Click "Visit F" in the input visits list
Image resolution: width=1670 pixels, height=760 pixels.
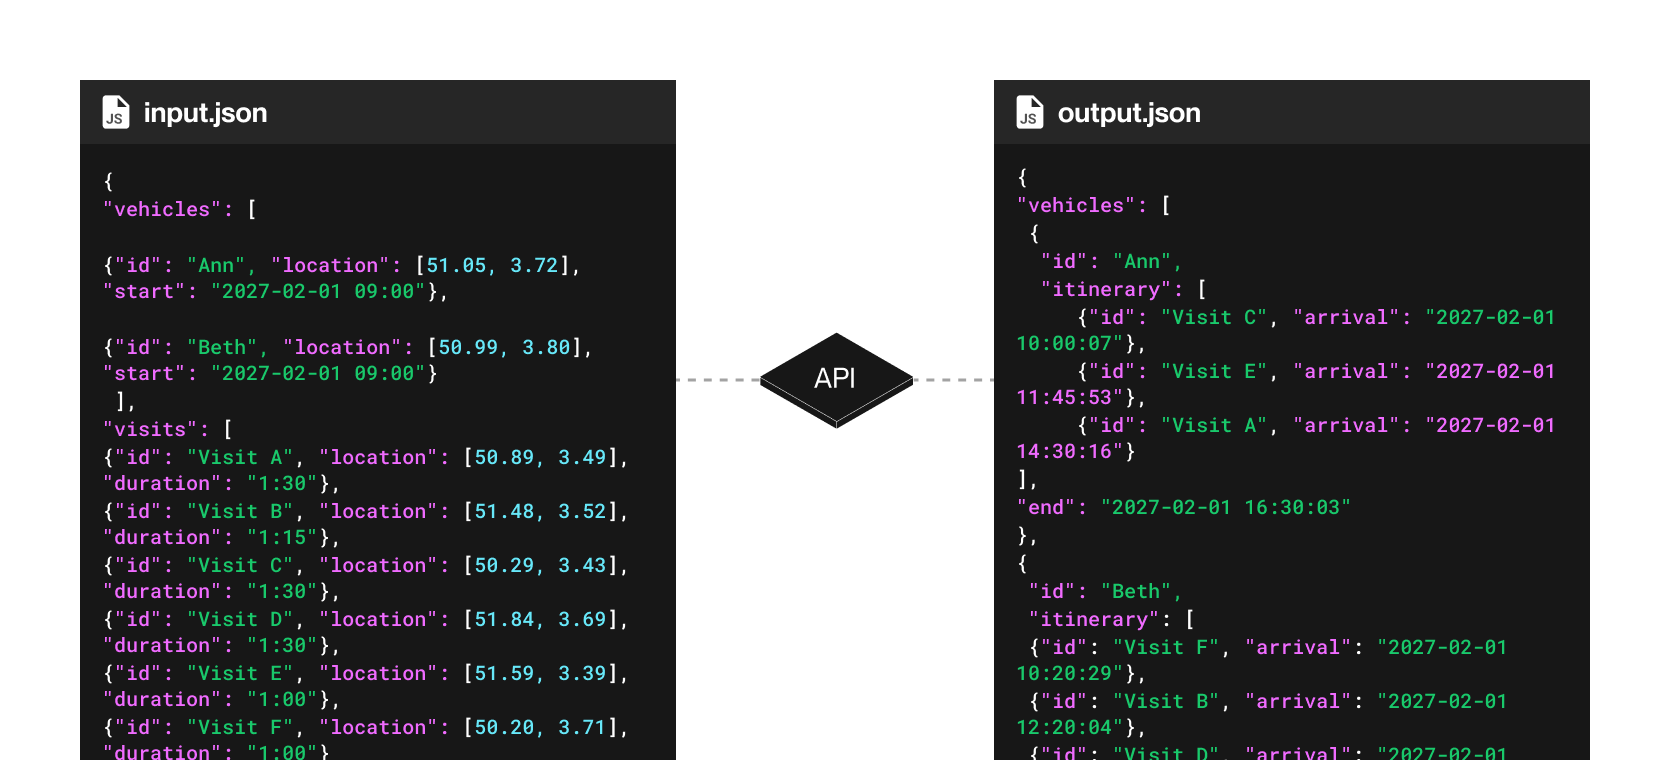click(240, 727)
